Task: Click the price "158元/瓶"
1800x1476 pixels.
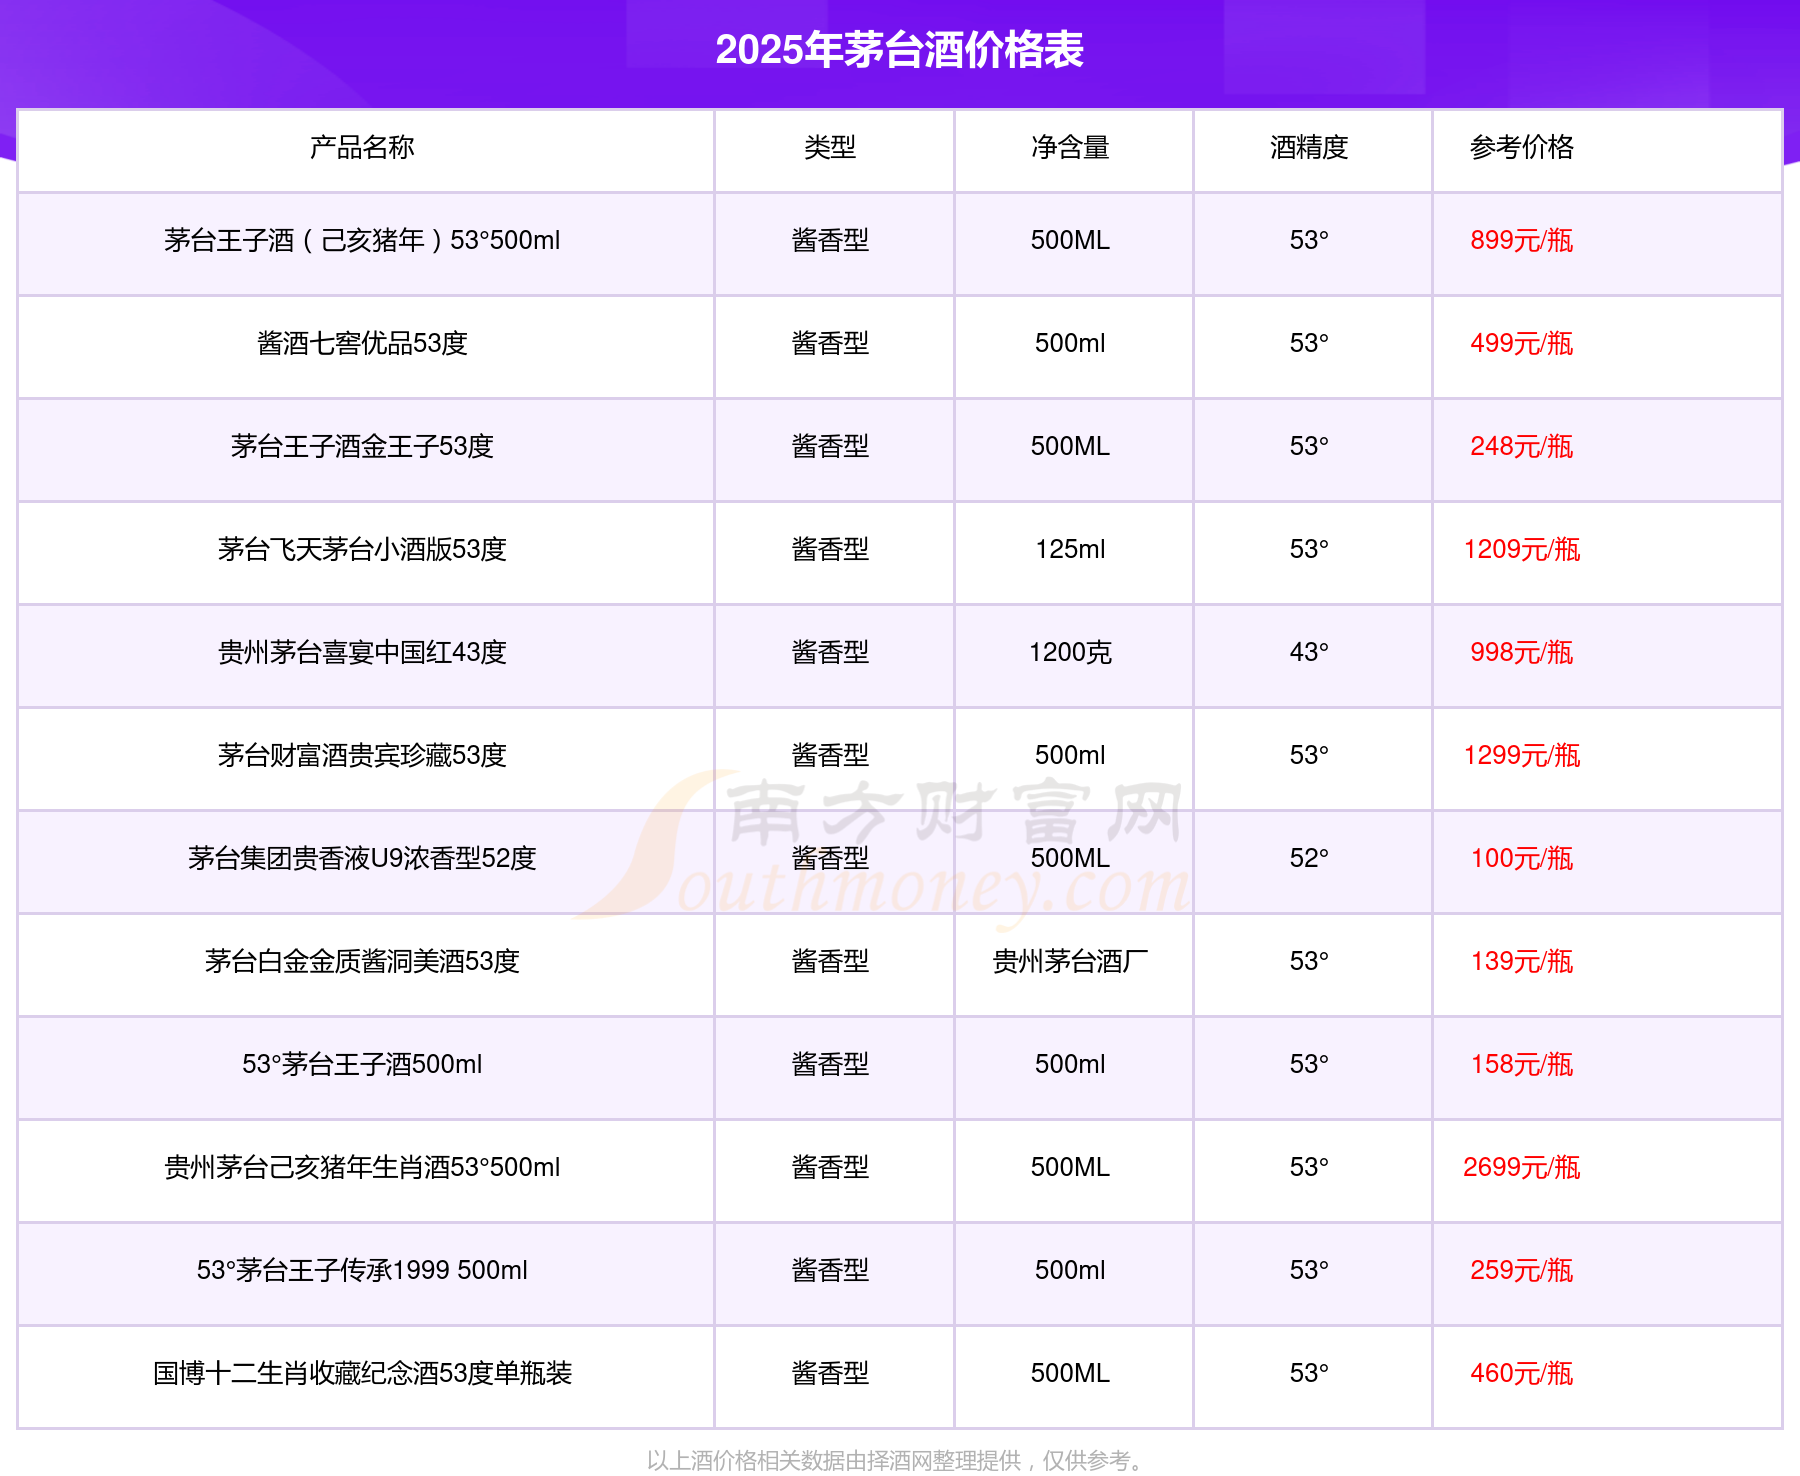Action: (1521, 1064)
